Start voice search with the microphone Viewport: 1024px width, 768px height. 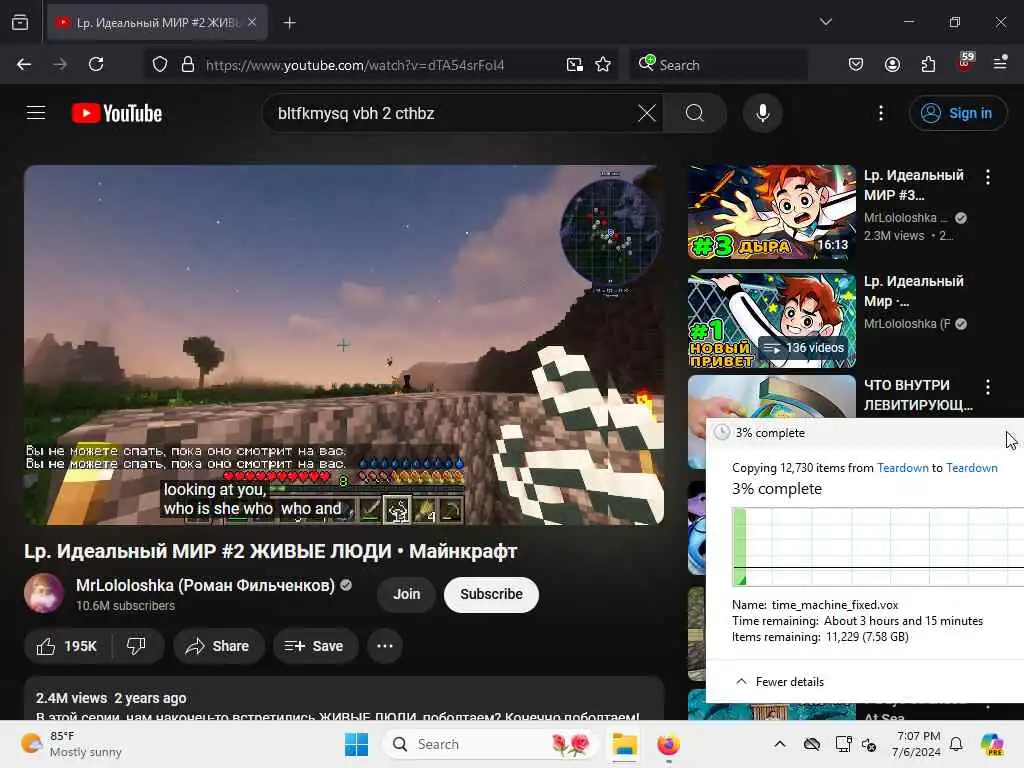coord(762,113)
